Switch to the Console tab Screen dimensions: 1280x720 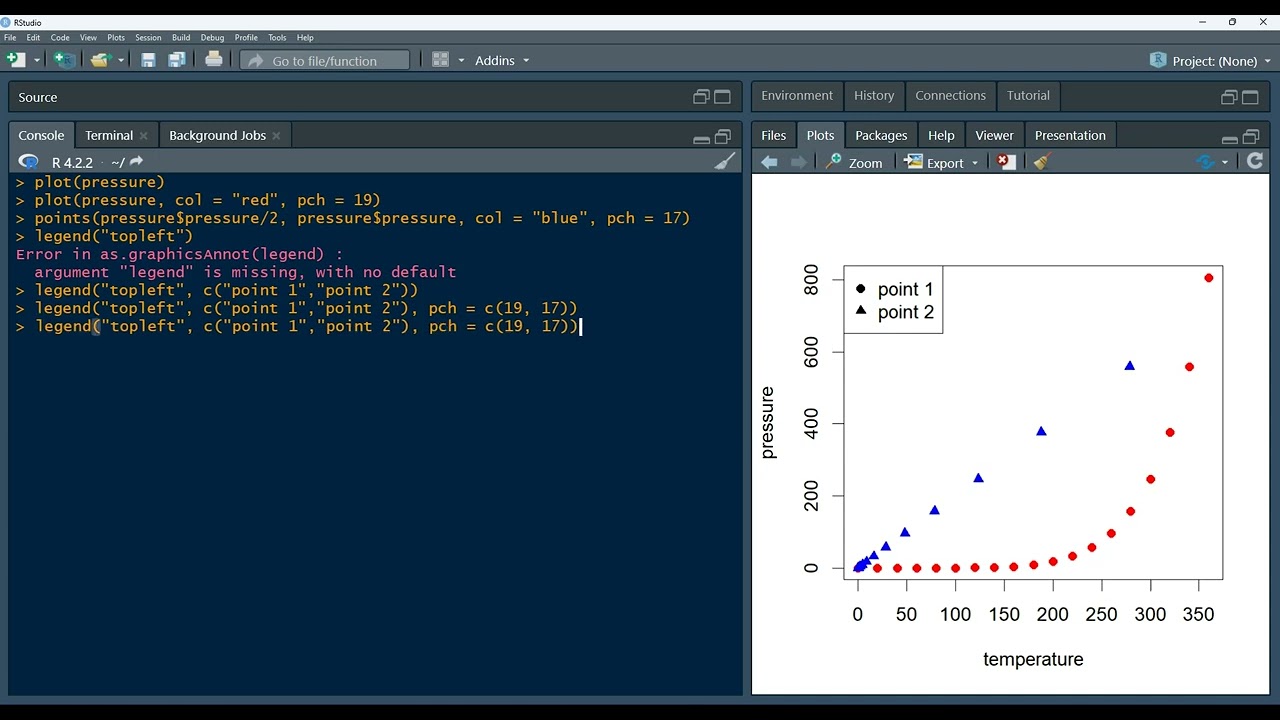[41, 135]
